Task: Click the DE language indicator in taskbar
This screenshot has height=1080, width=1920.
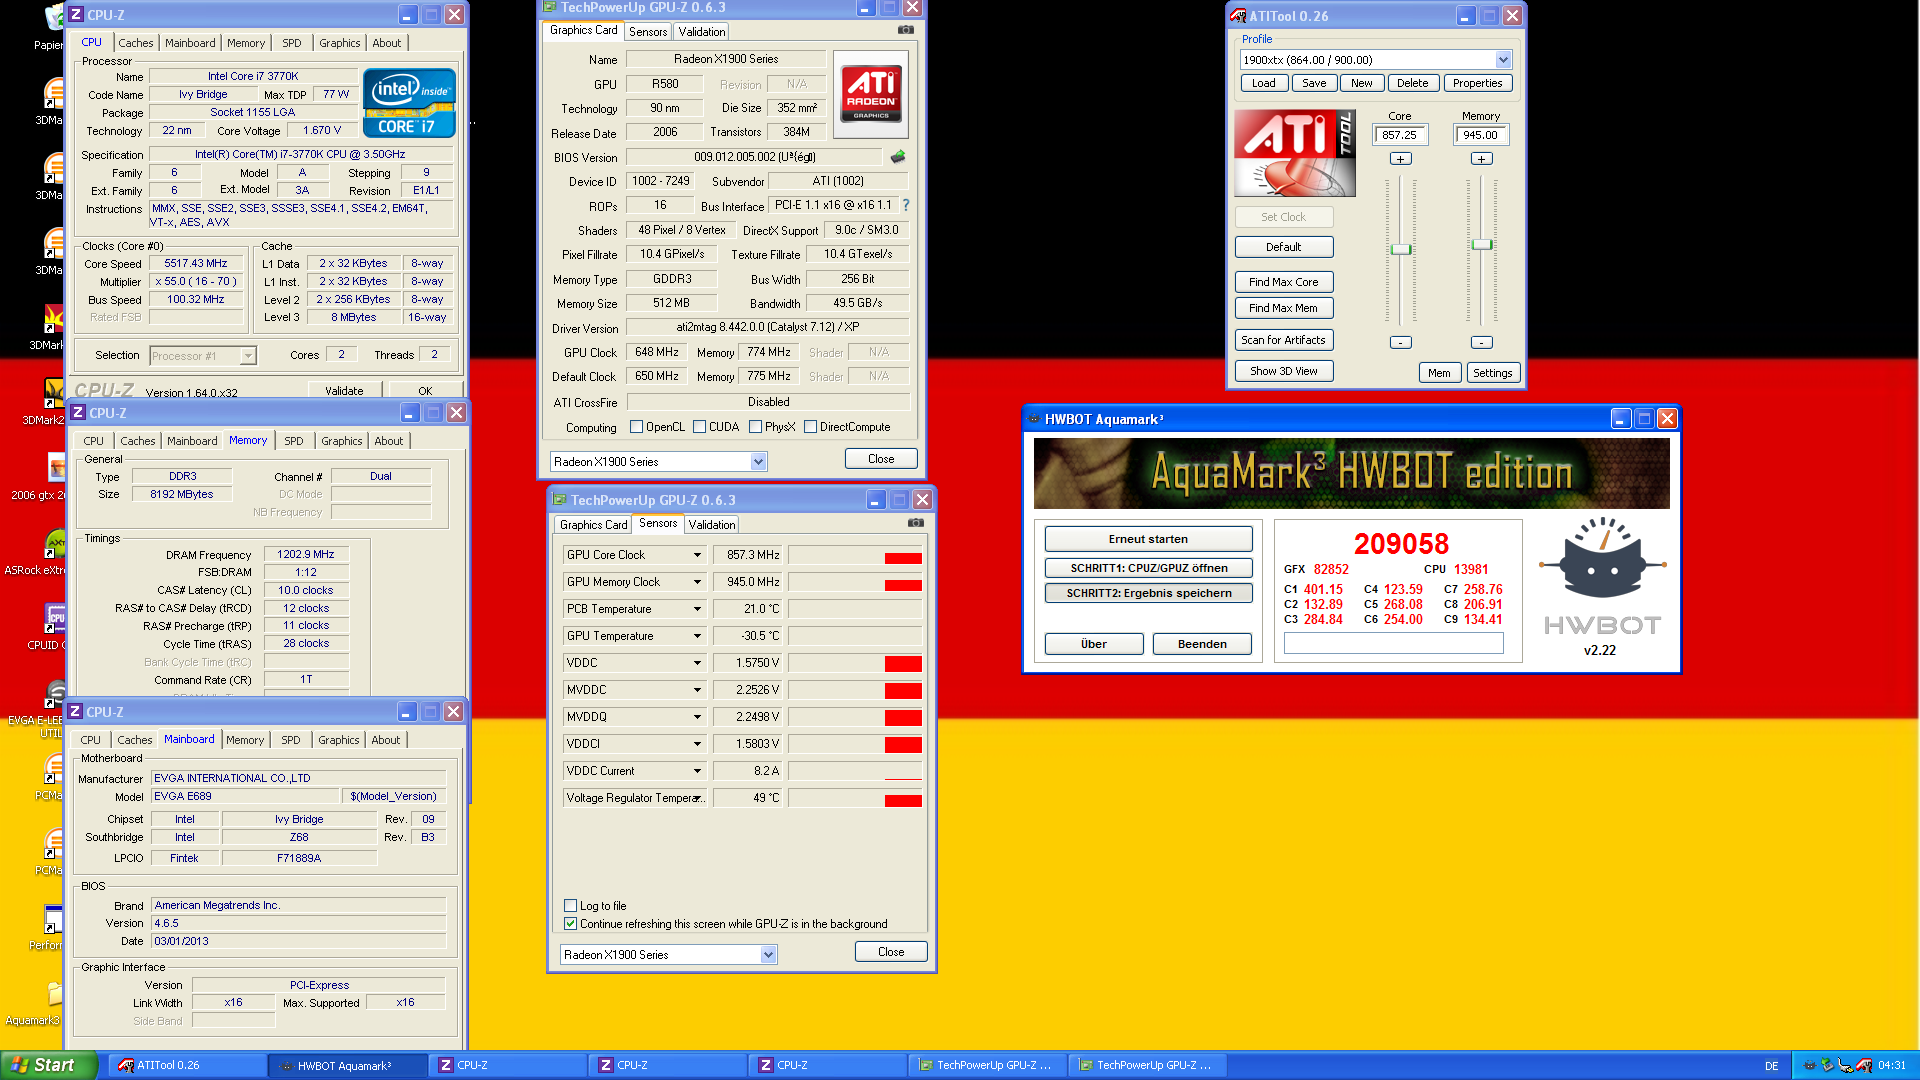Action: click(x=1772, y=1066)
